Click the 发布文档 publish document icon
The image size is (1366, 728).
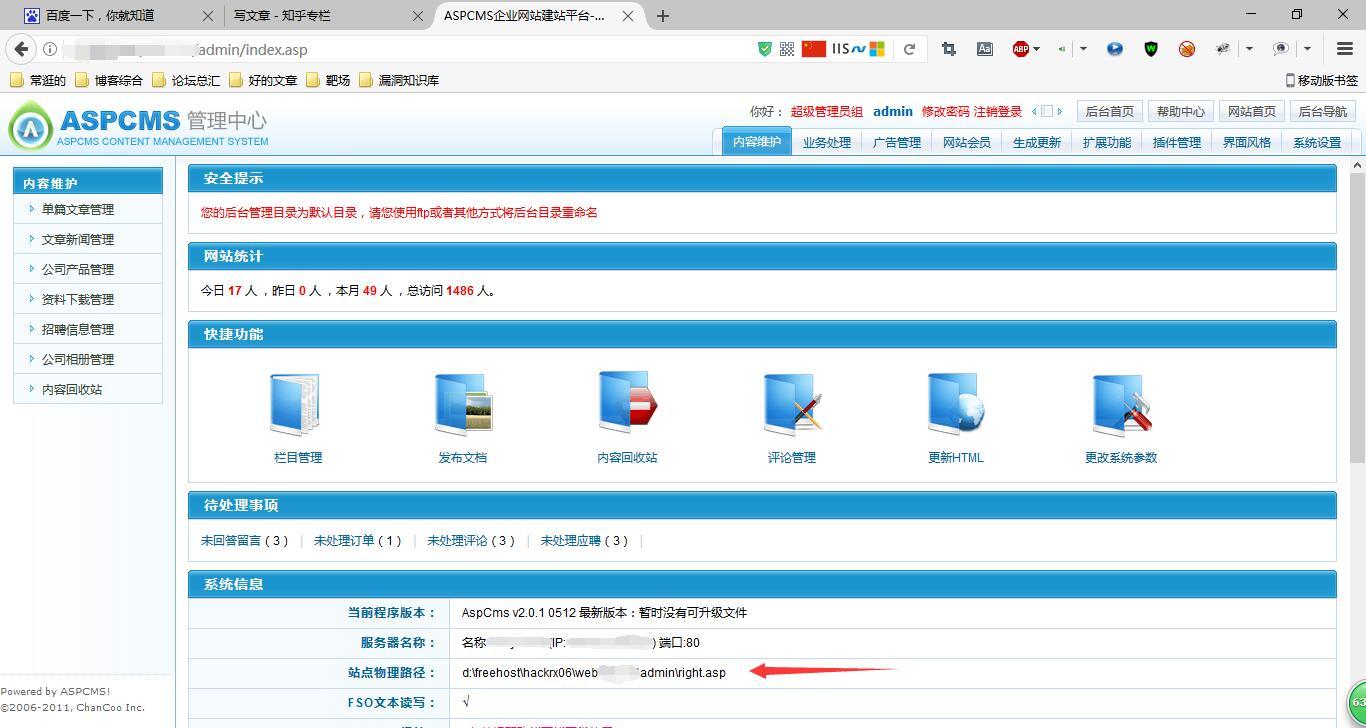tap(462, 405)
